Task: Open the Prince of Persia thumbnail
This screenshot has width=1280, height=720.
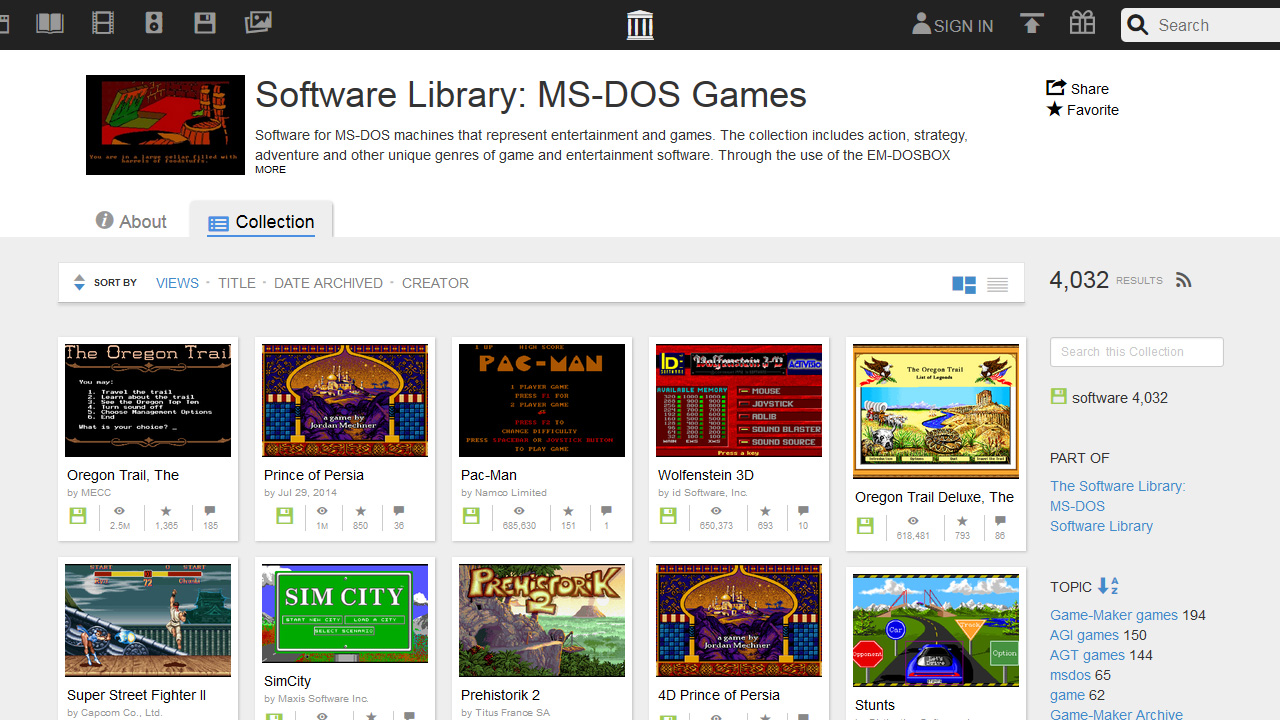Action: coord(345,400)
